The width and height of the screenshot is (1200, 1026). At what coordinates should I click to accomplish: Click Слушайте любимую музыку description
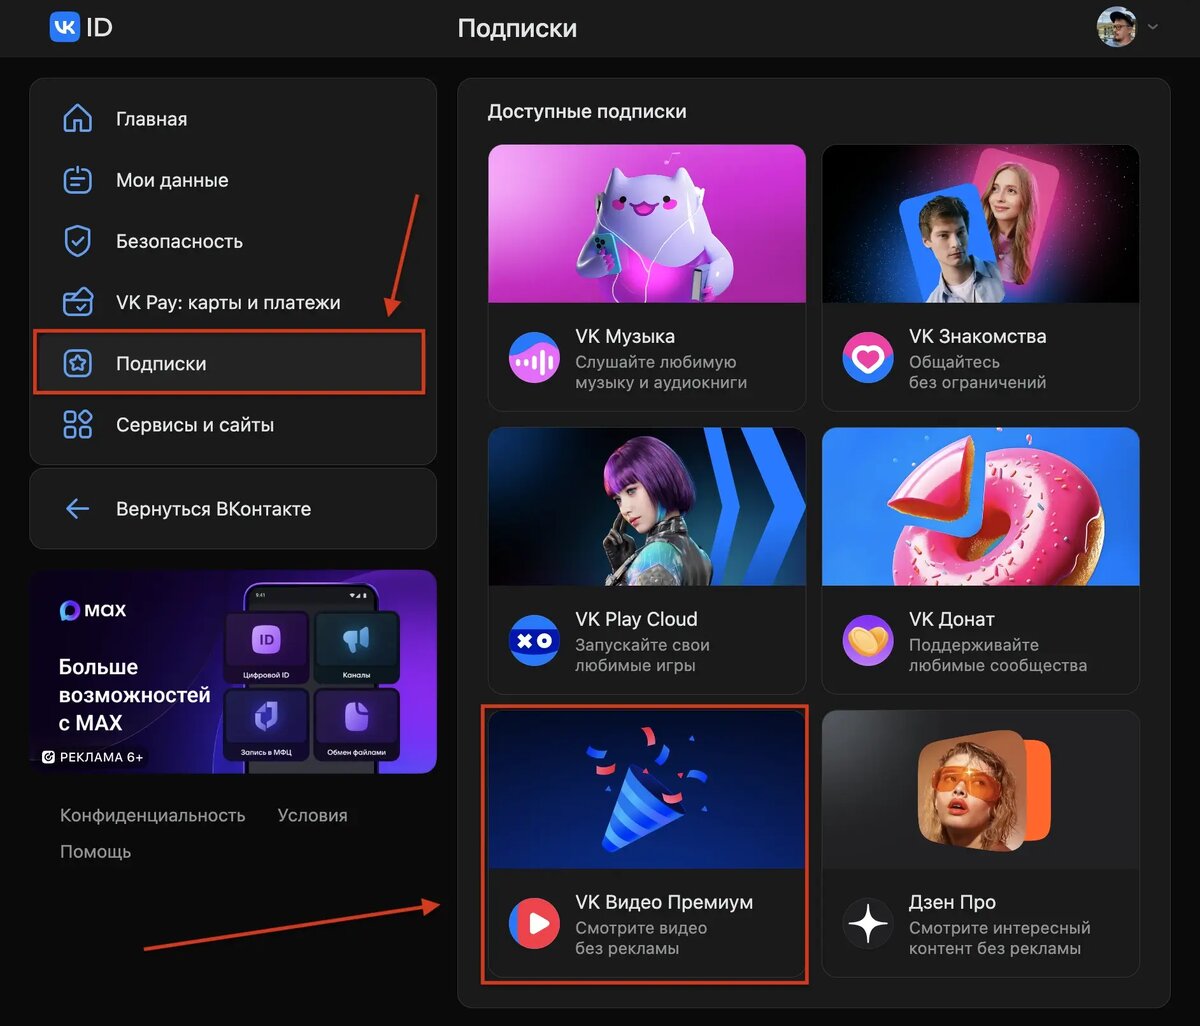tap(661, 372)
